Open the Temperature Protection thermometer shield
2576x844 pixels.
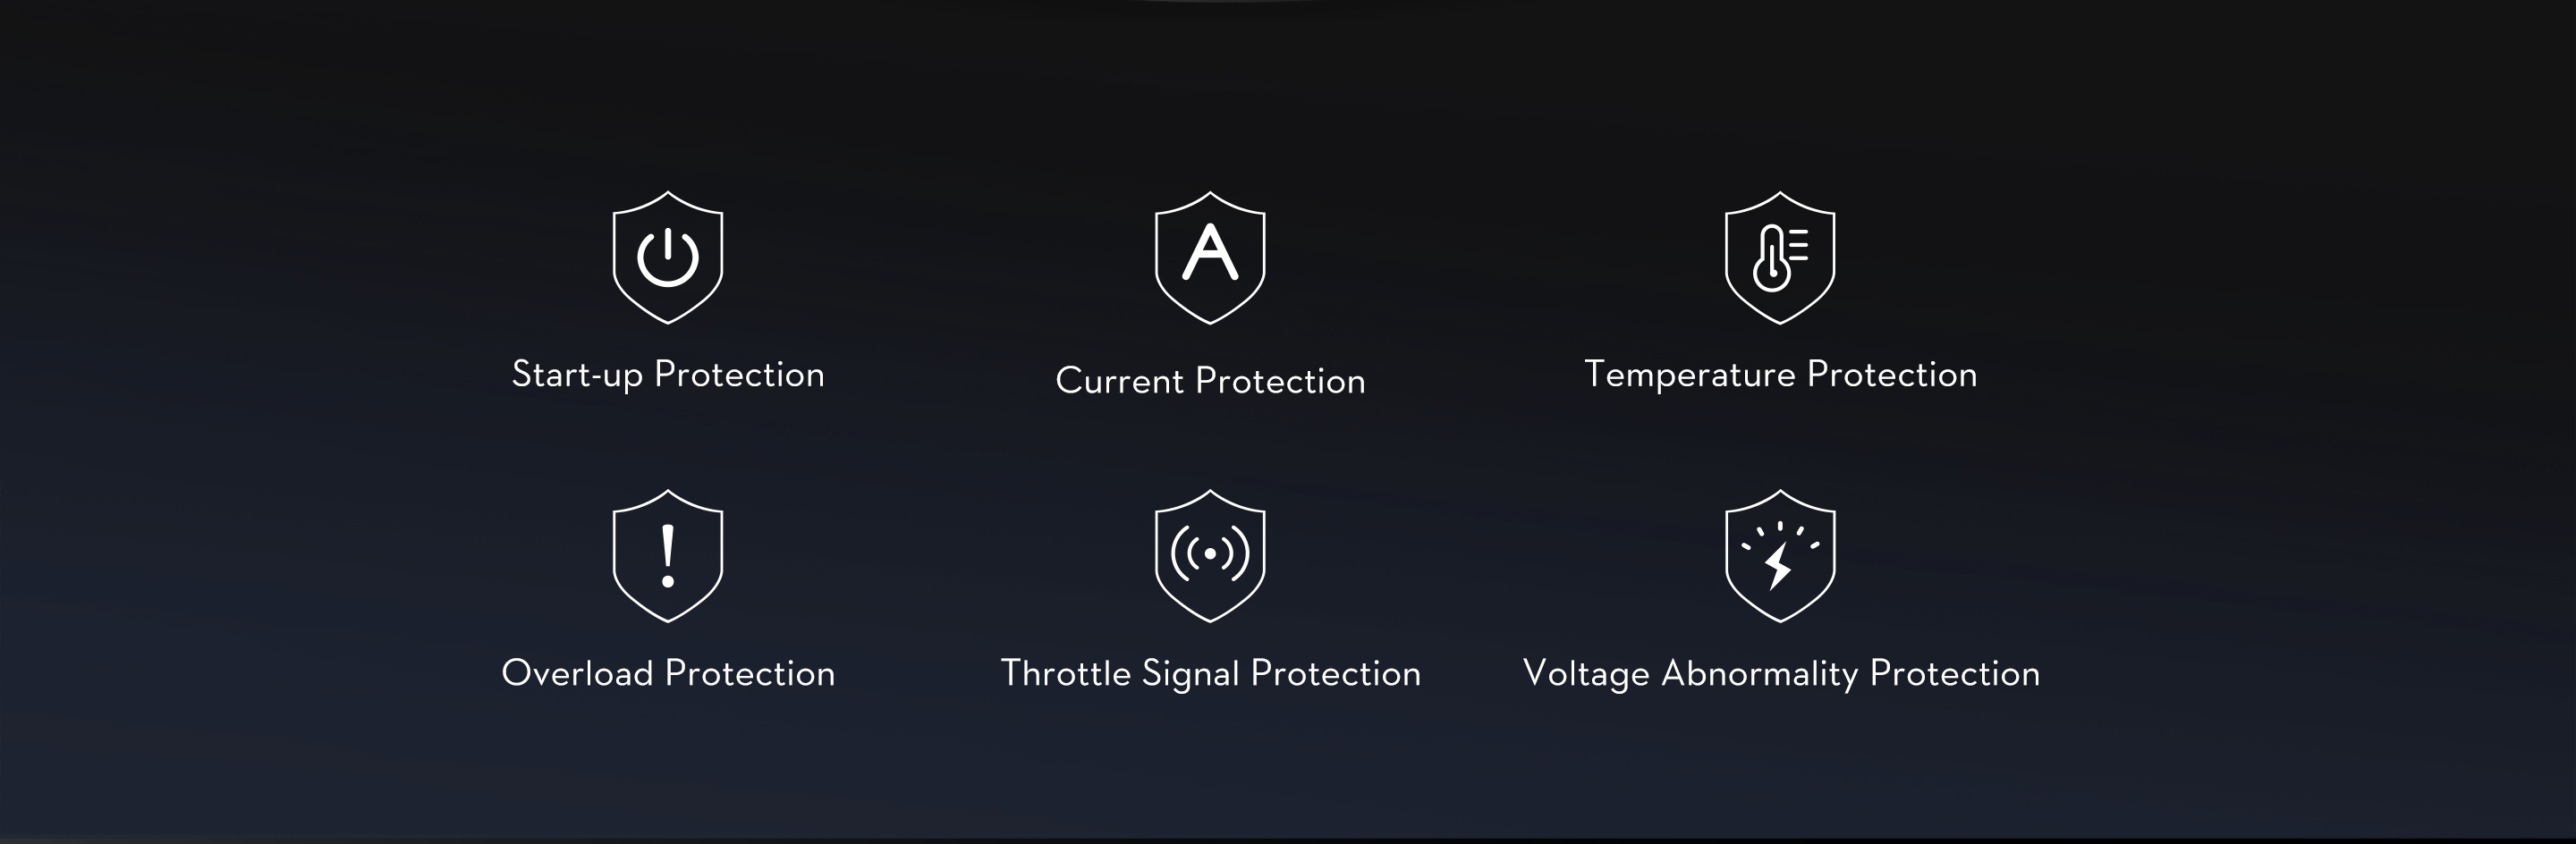(x=1780, y=258)
